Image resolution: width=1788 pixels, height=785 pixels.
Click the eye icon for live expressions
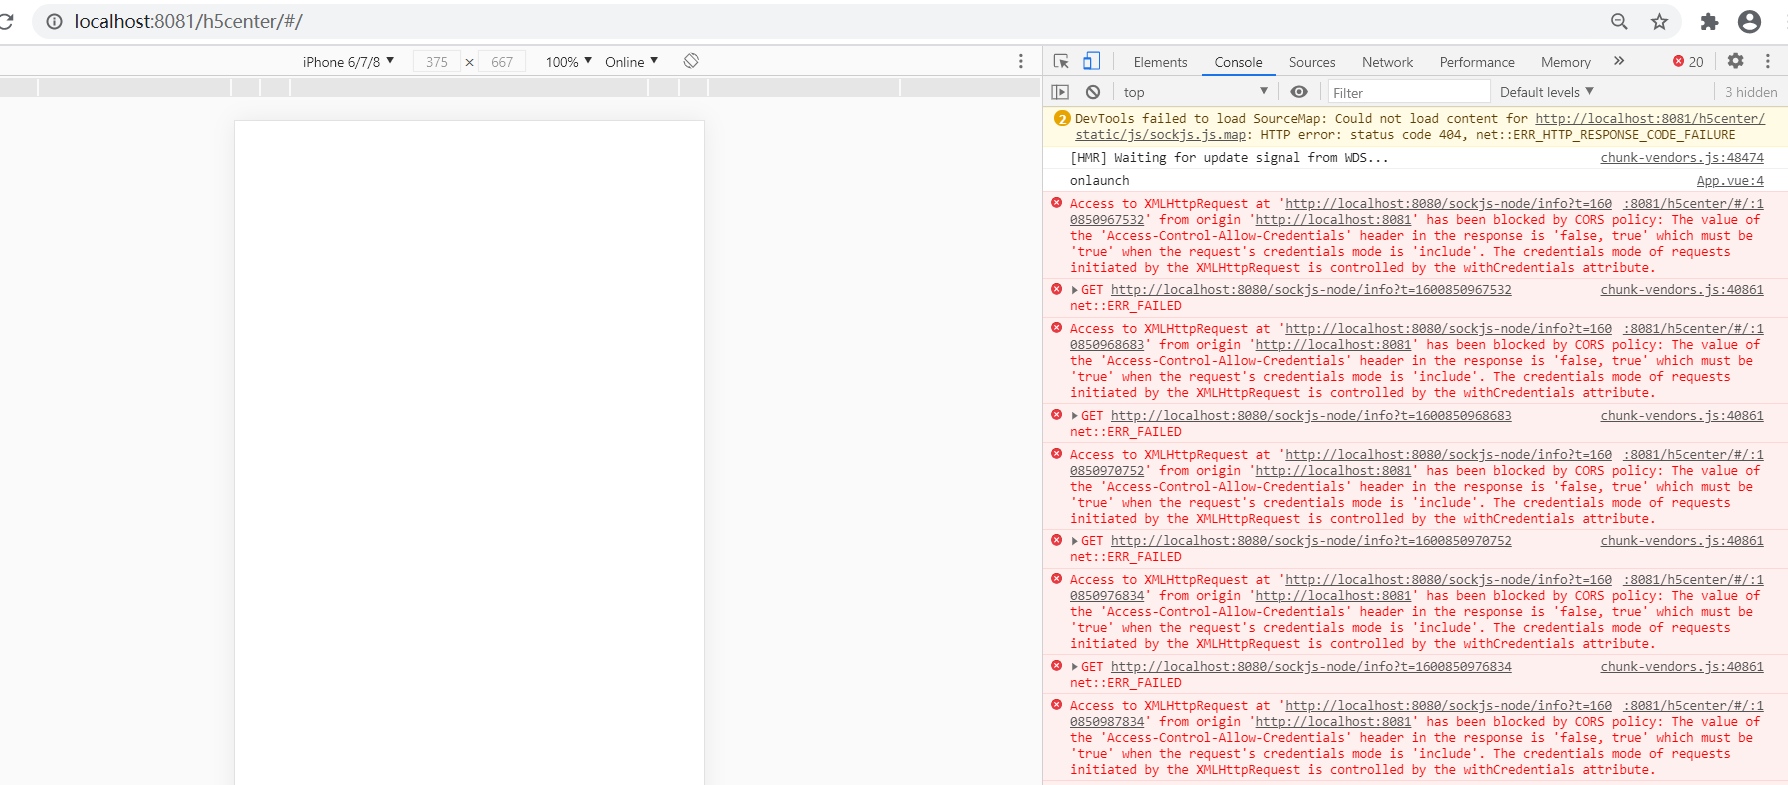[x=1298, y=92]
